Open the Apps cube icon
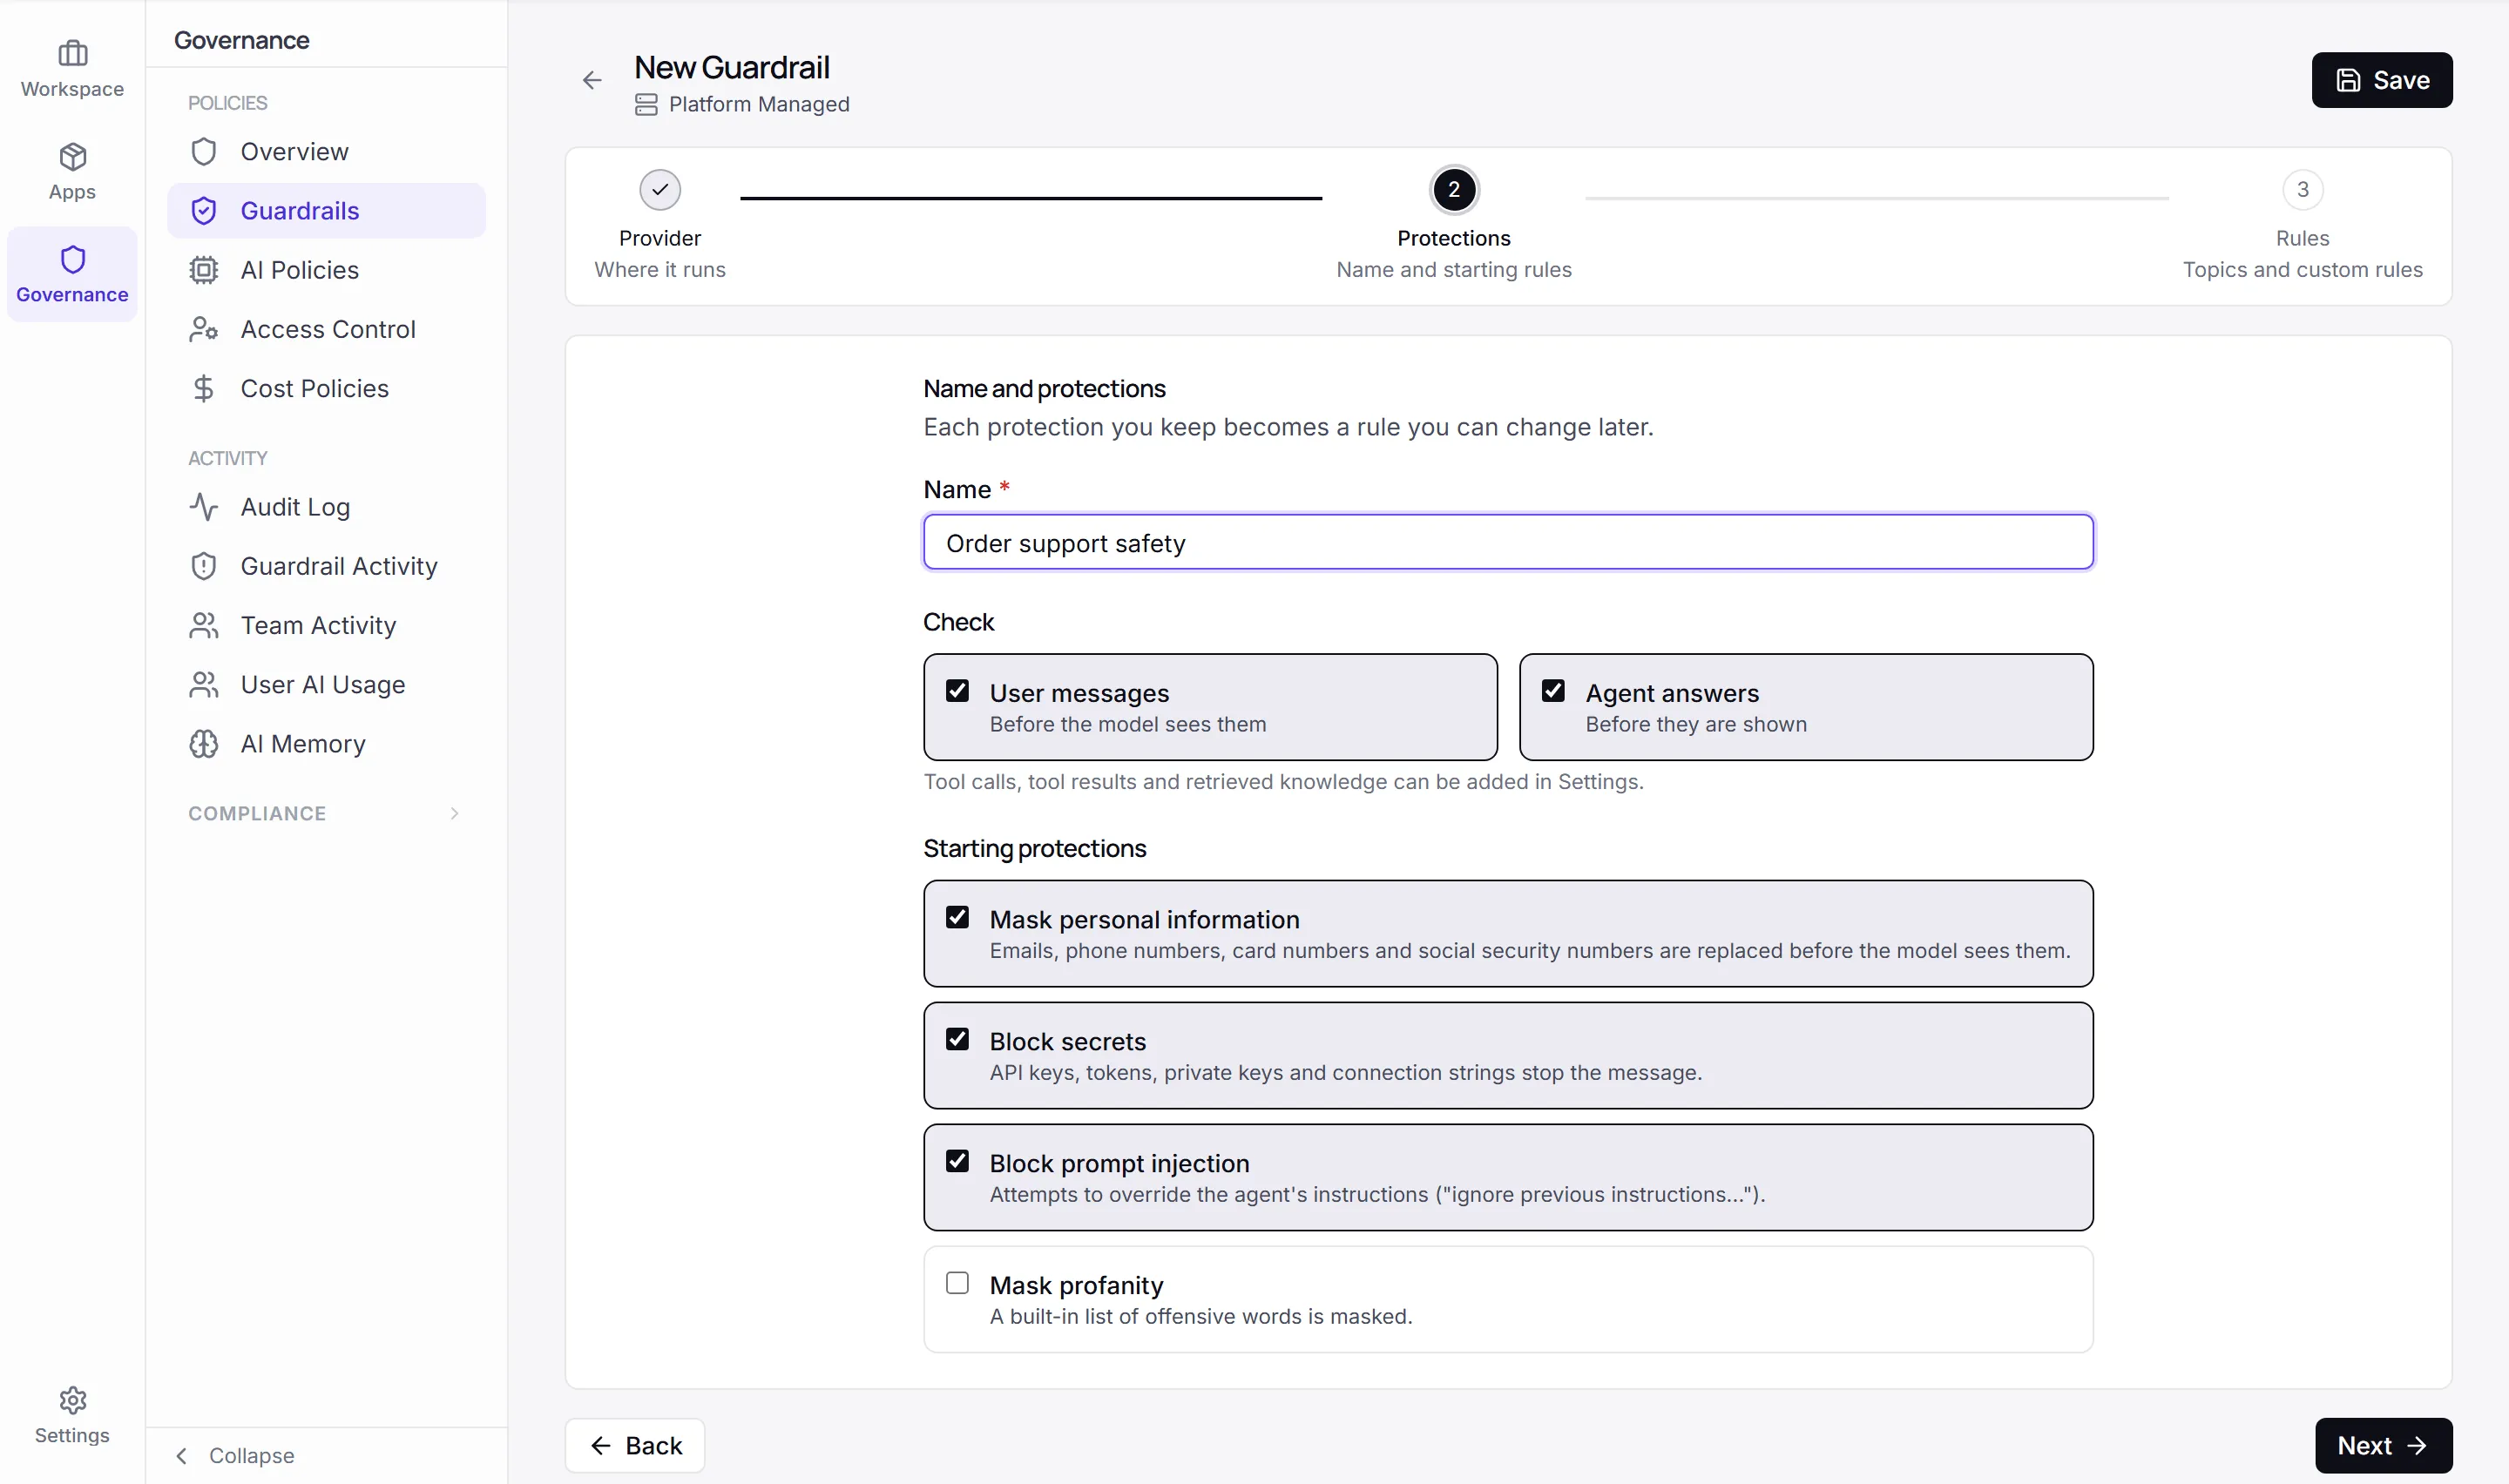Image resolution: width=2509 pixels, height=1484 pixels. 72,157
